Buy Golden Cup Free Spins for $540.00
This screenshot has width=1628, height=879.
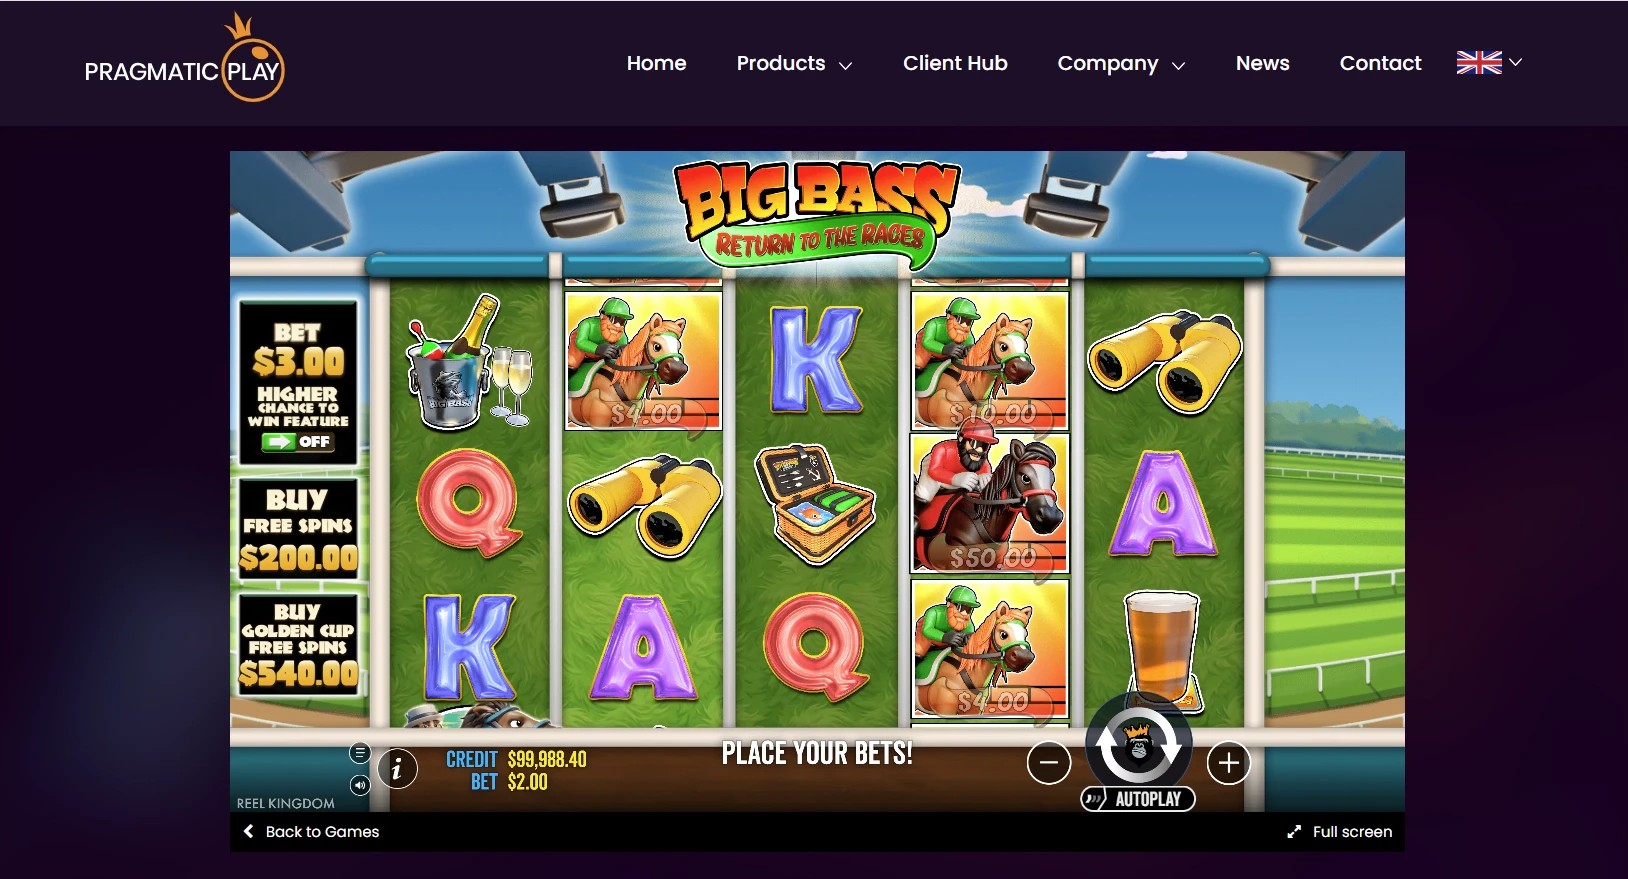coord(298,643)
